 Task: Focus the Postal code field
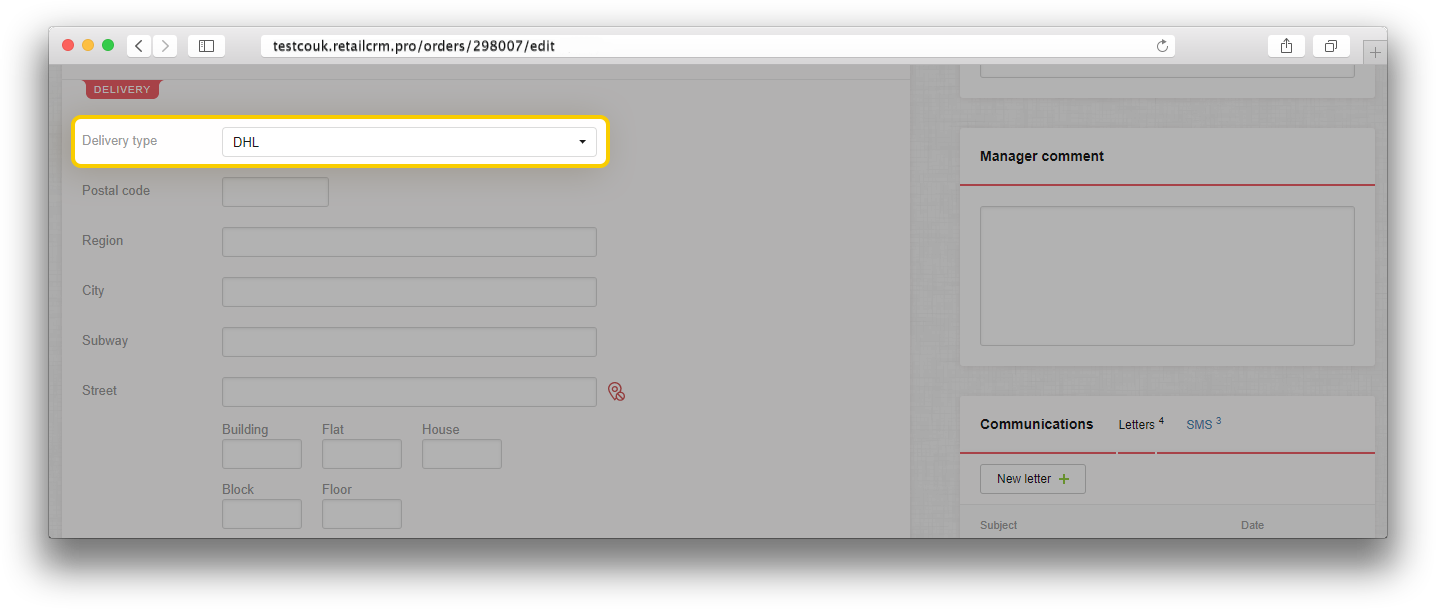tap(275, 192)
